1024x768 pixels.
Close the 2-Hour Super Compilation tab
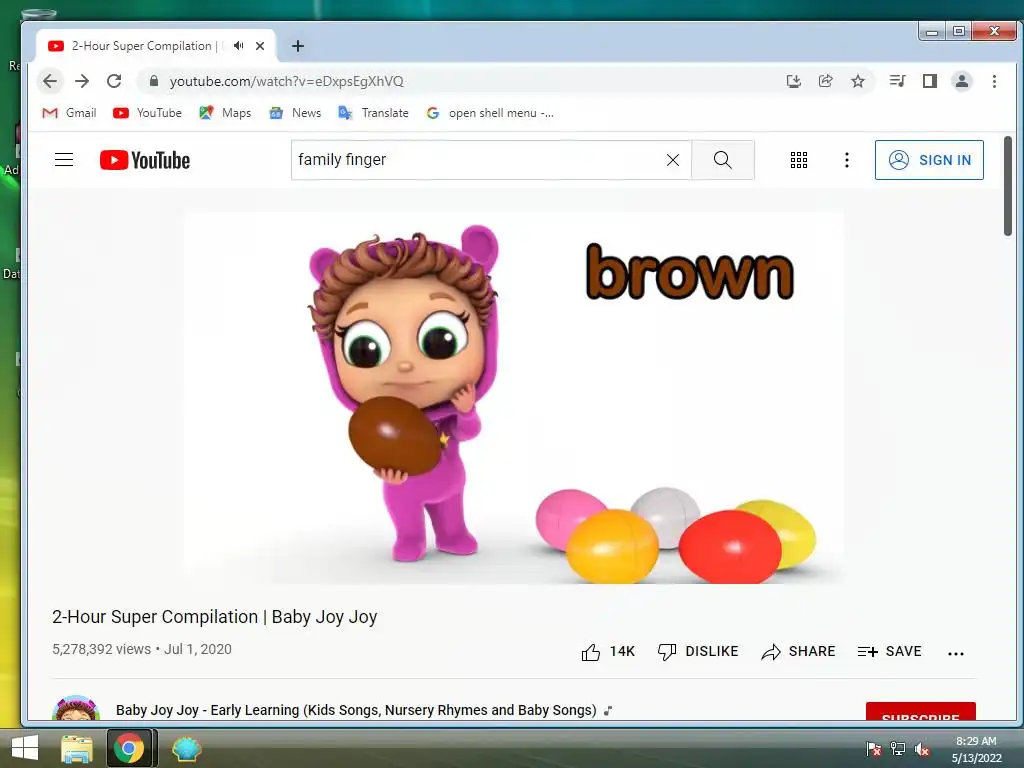pos(260,46)
